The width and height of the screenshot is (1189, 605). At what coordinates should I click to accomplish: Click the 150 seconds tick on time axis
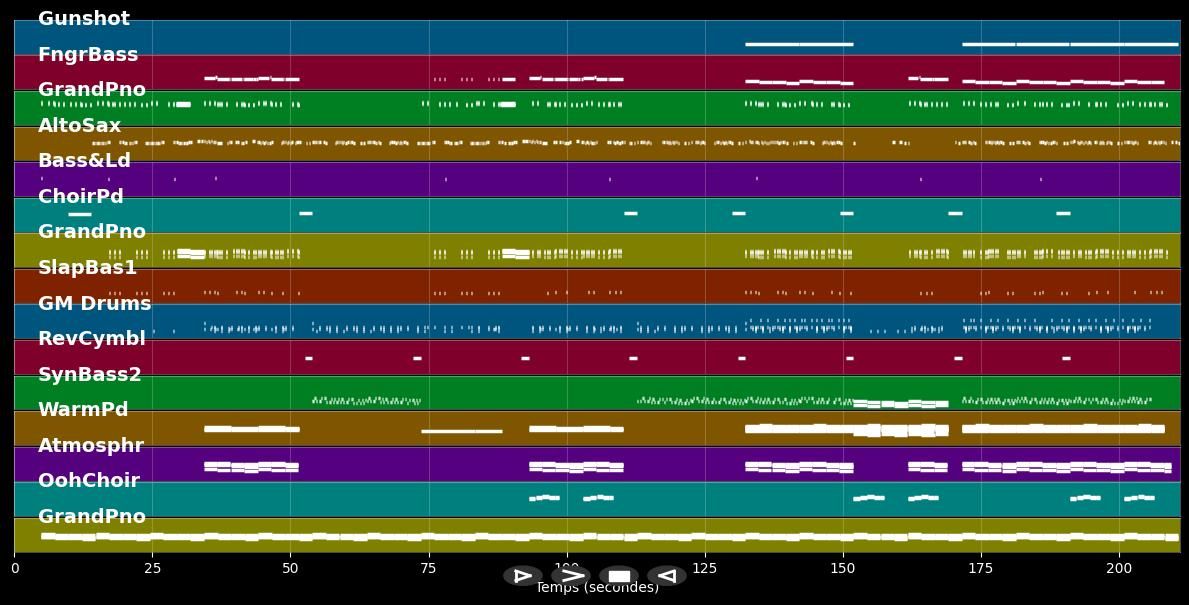(842, 568)
